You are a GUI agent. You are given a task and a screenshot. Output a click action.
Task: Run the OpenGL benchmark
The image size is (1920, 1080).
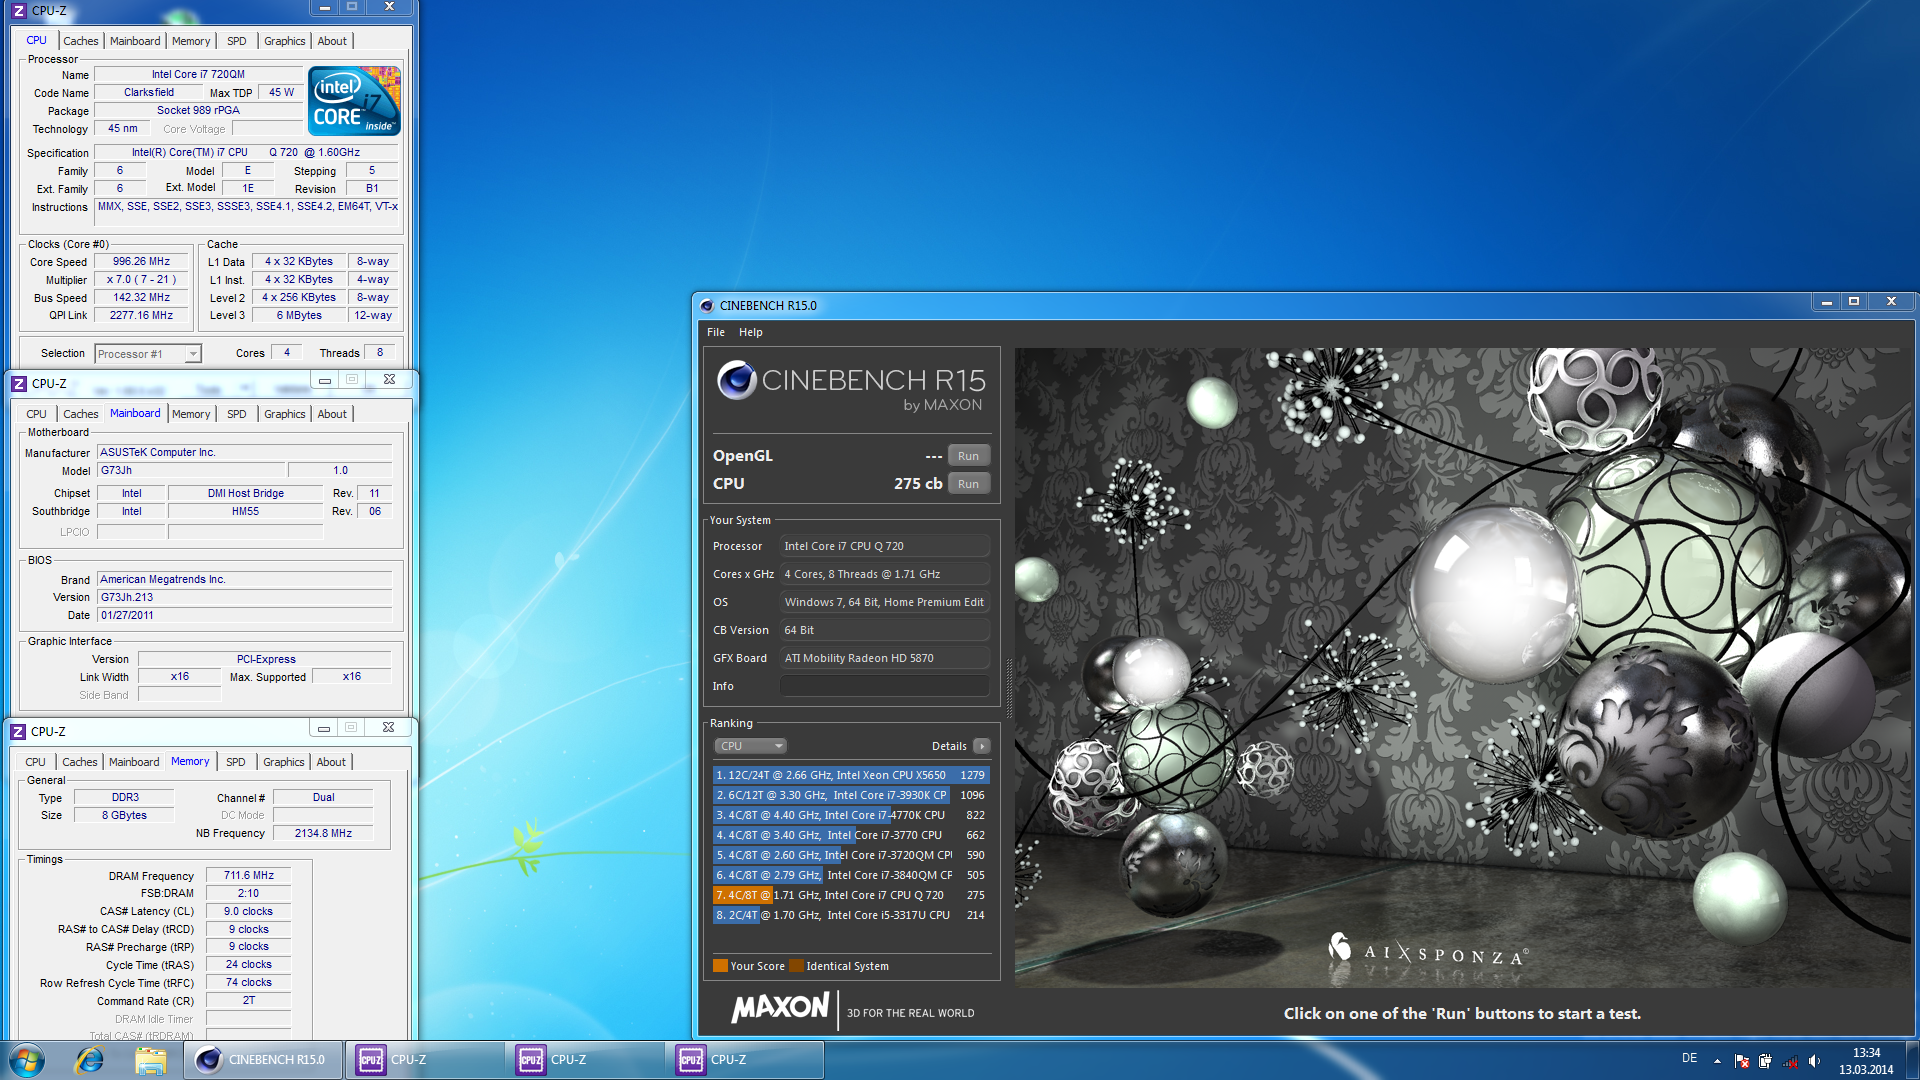pyautogui.click(x=968, y=456)
